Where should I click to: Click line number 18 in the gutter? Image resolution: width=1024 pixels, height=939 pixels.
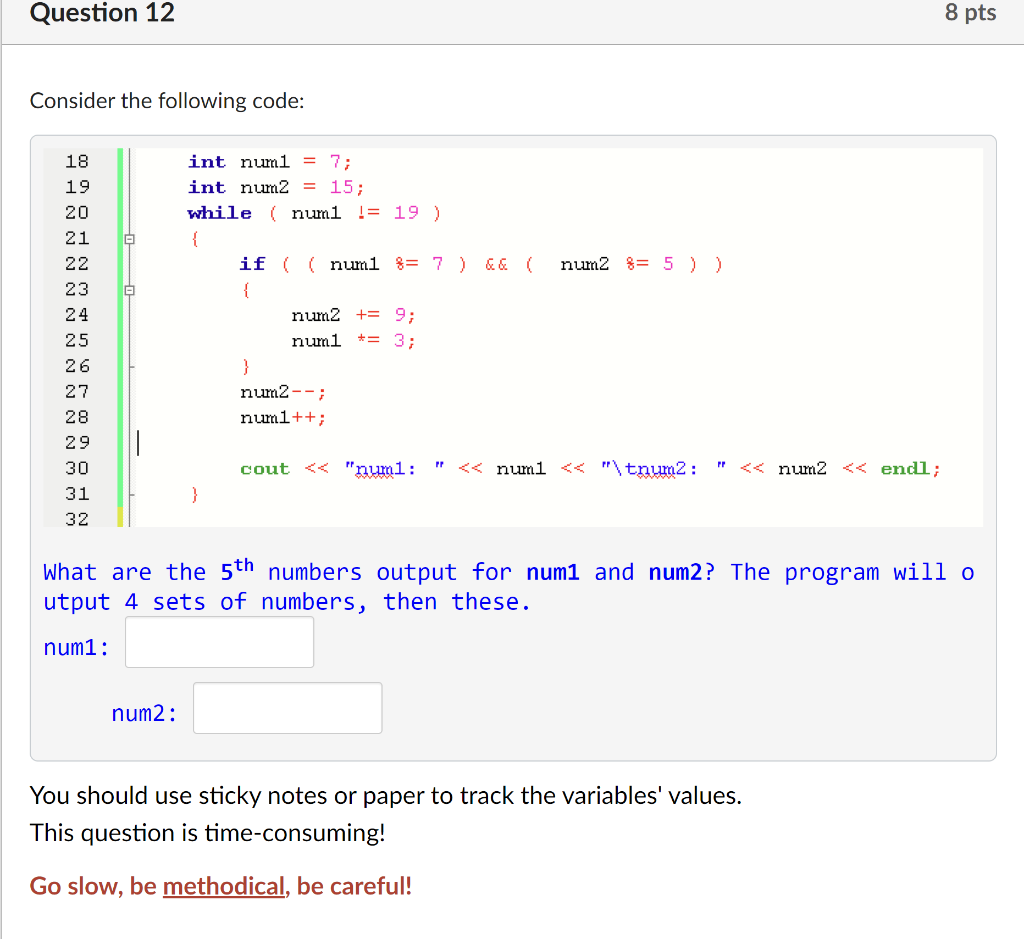pyautogui.click(x=78, y=161)
